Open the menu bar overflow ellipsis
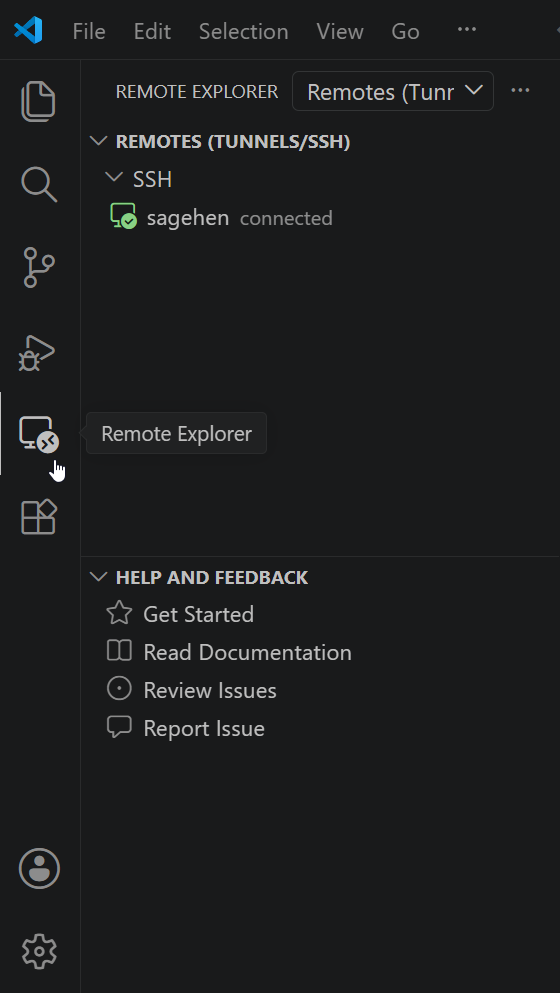The height and width of the screenshot is (993, 560). point(467,29)
